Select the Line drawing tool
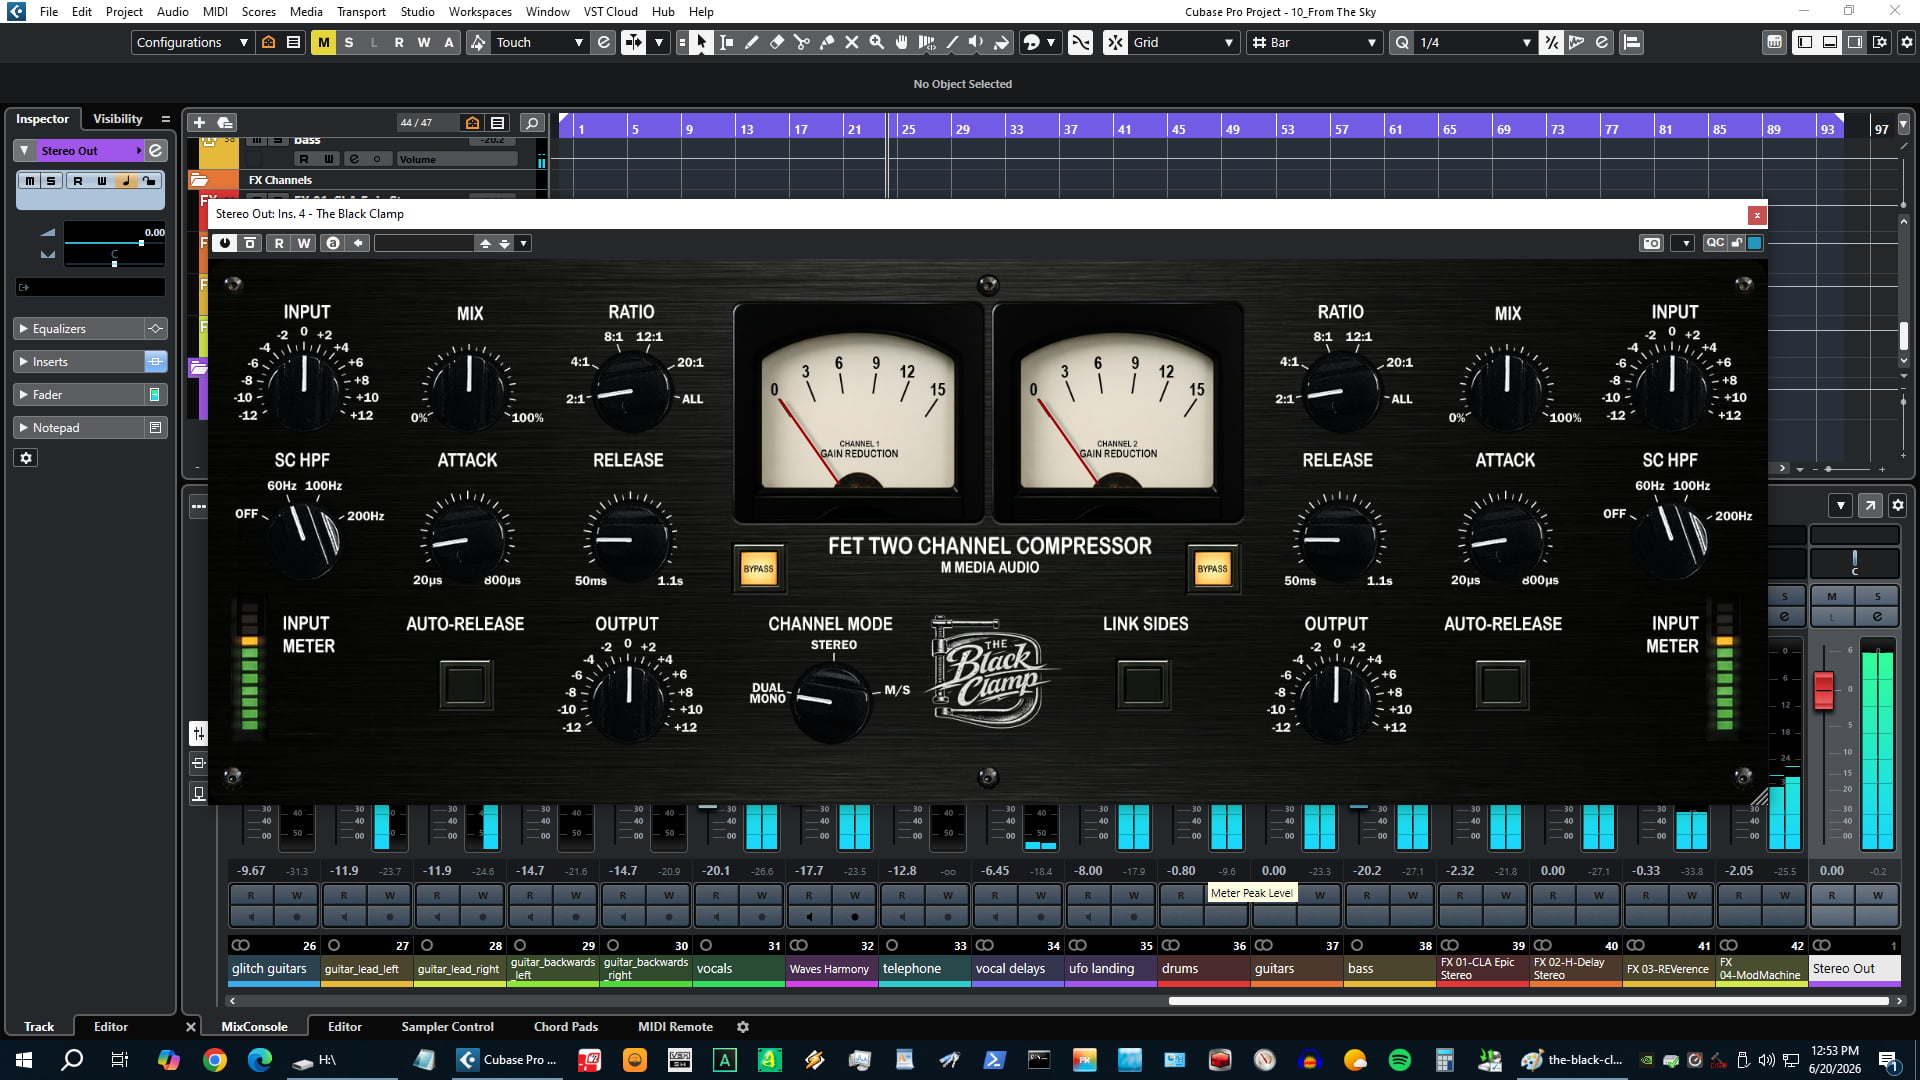 (951, 42)
